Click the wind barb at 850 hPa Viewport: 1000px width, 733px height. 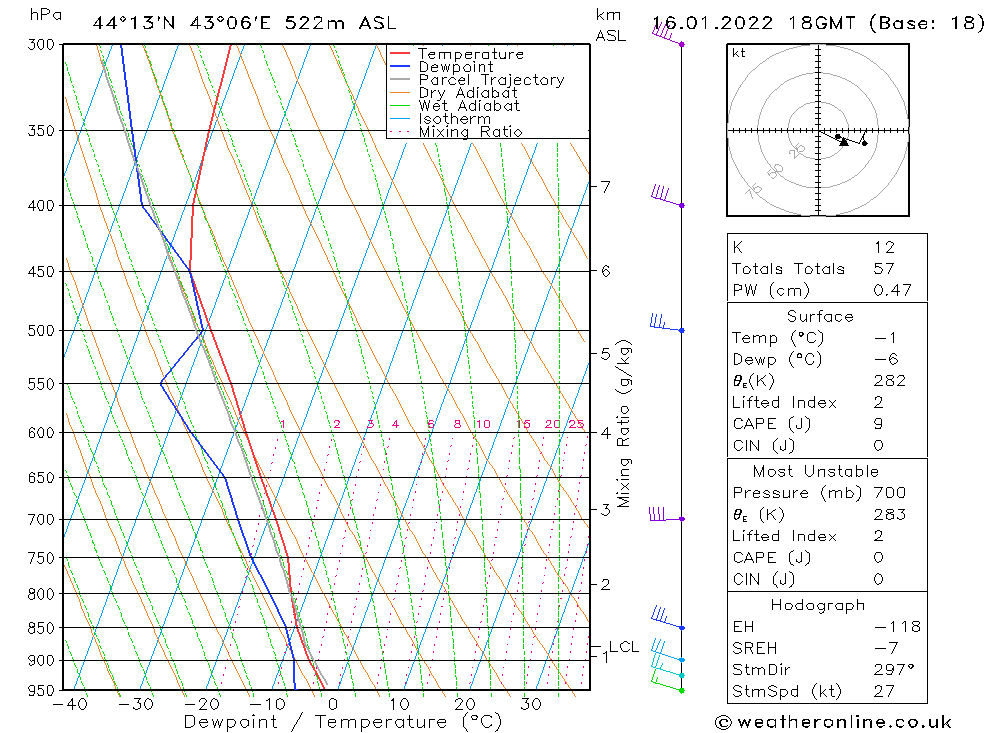pos(668,618)
